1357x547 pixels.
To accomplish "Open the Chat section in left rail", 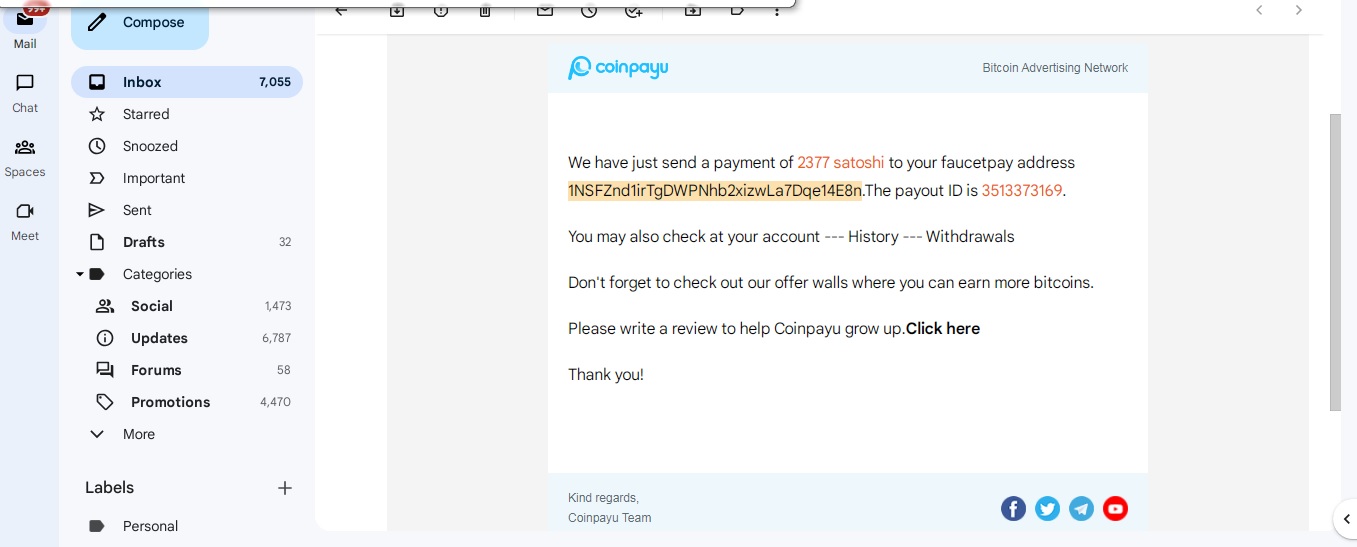I will [25, 92].
